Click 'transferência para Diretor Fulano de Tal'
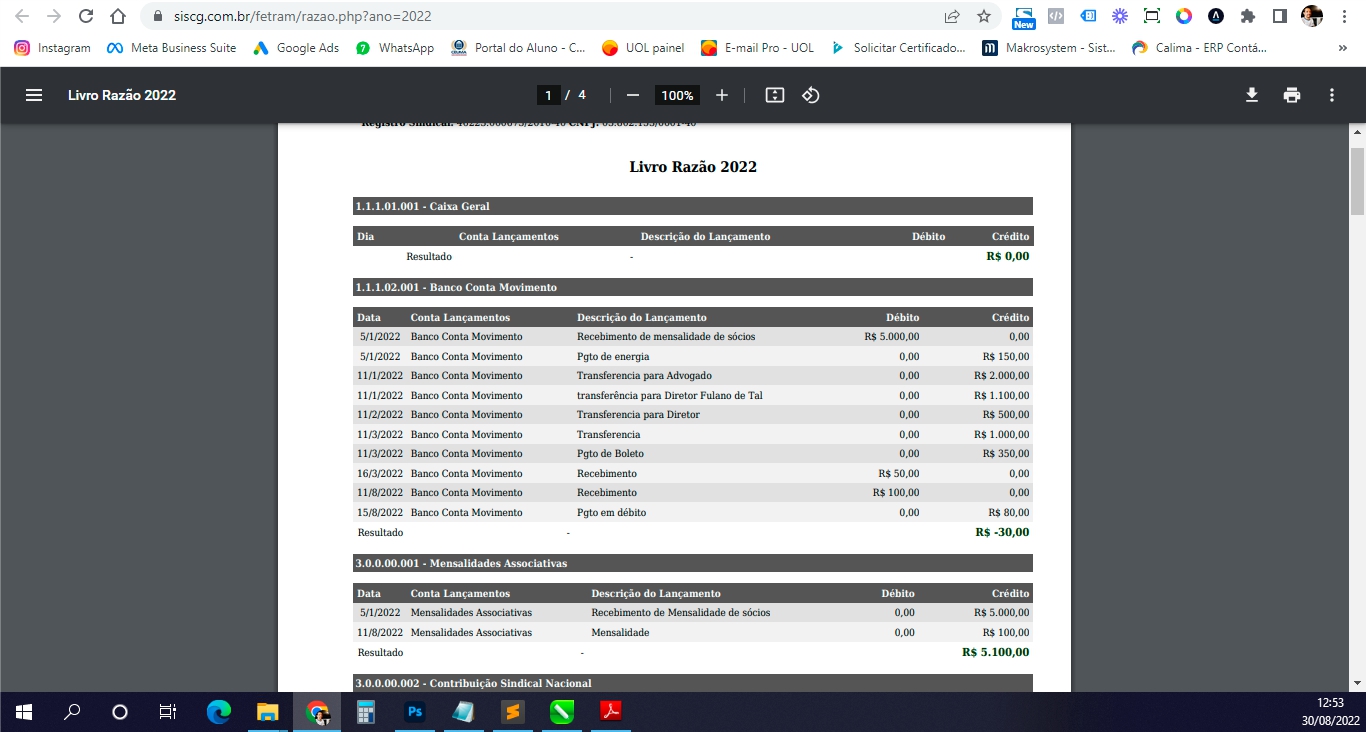The image size is (1366, 732). coord(670,396)
